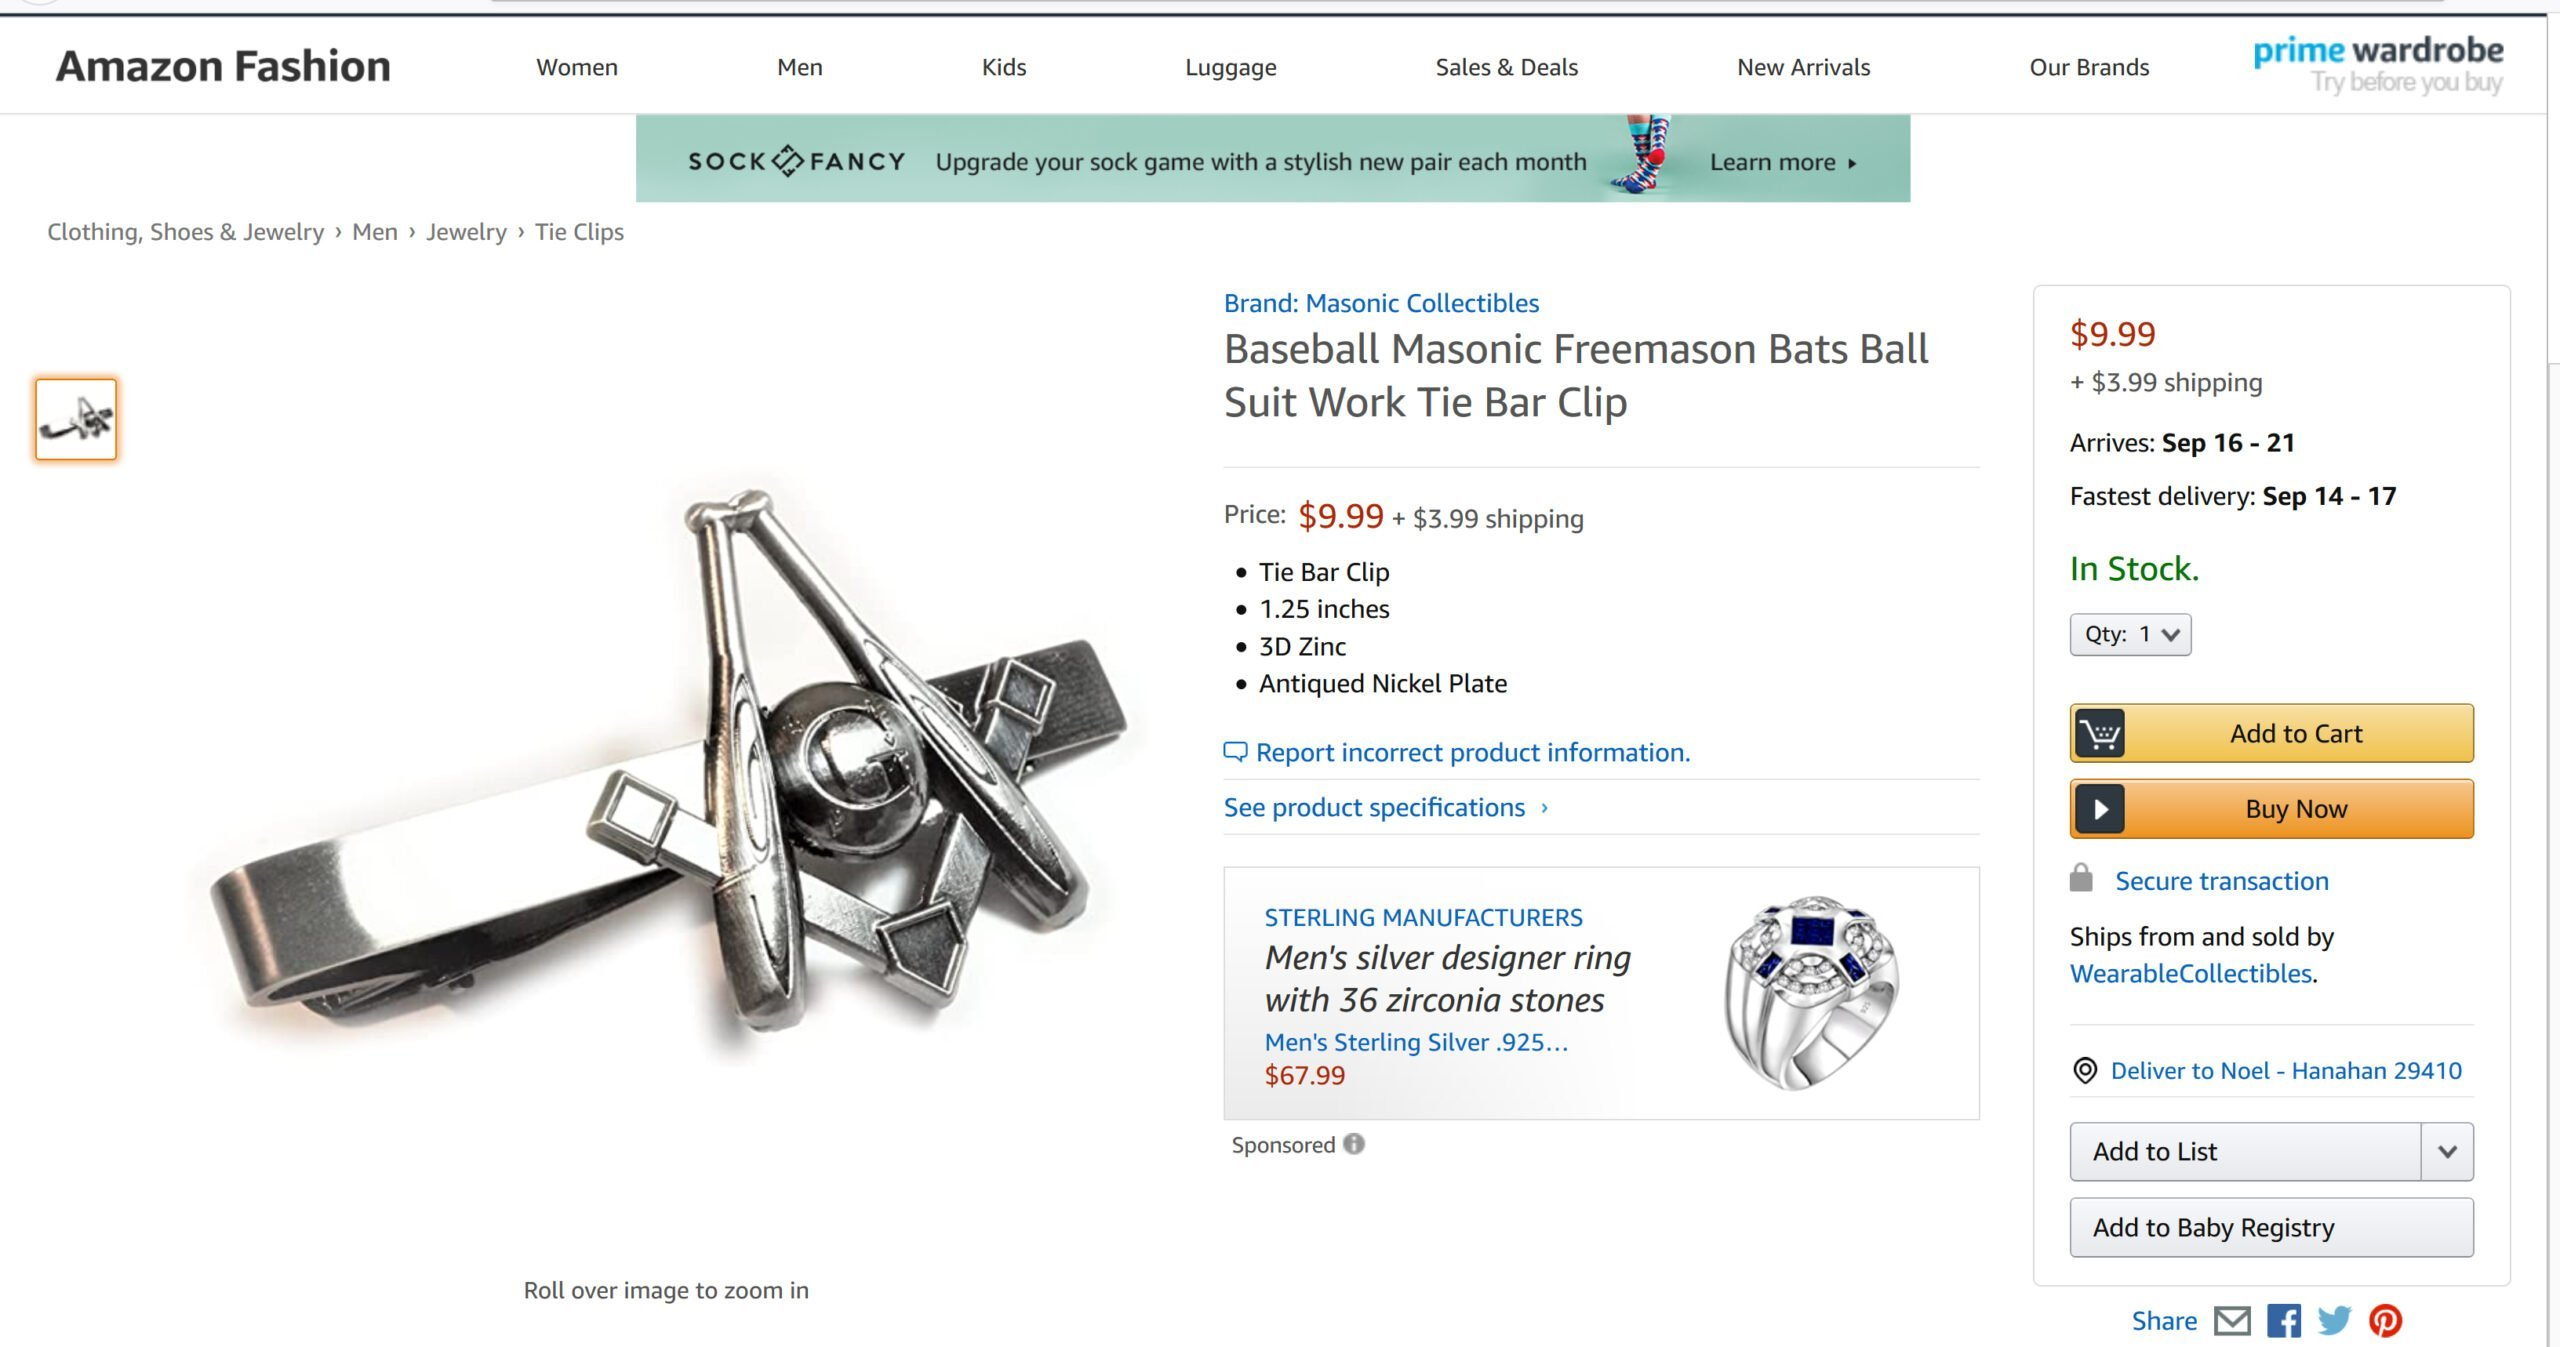
Task: Click the Sponsored info icon
Action: 1353,1144
